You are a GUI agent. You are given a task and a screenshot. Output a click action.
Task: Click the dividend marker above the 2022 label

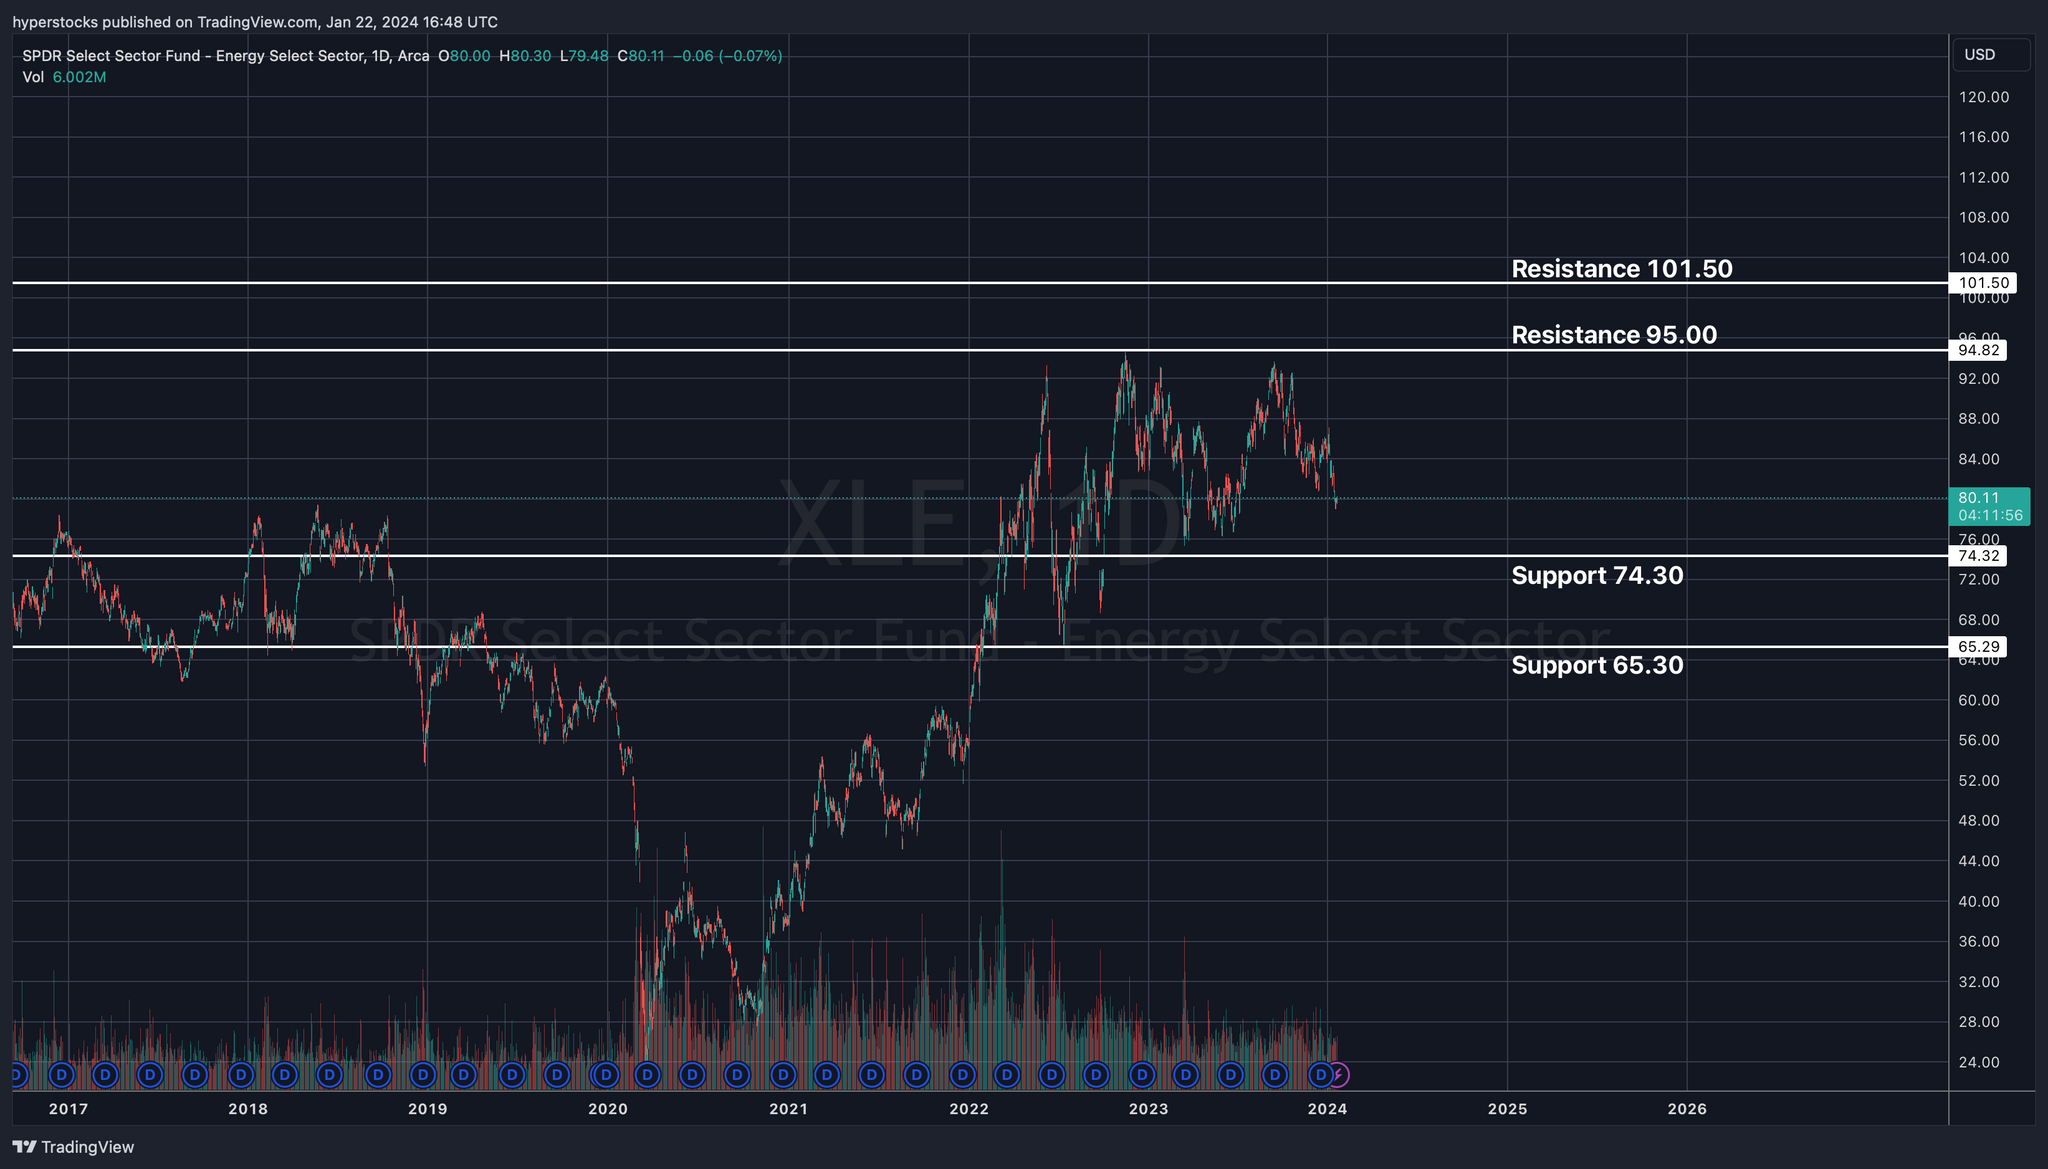coord(962,1075)
